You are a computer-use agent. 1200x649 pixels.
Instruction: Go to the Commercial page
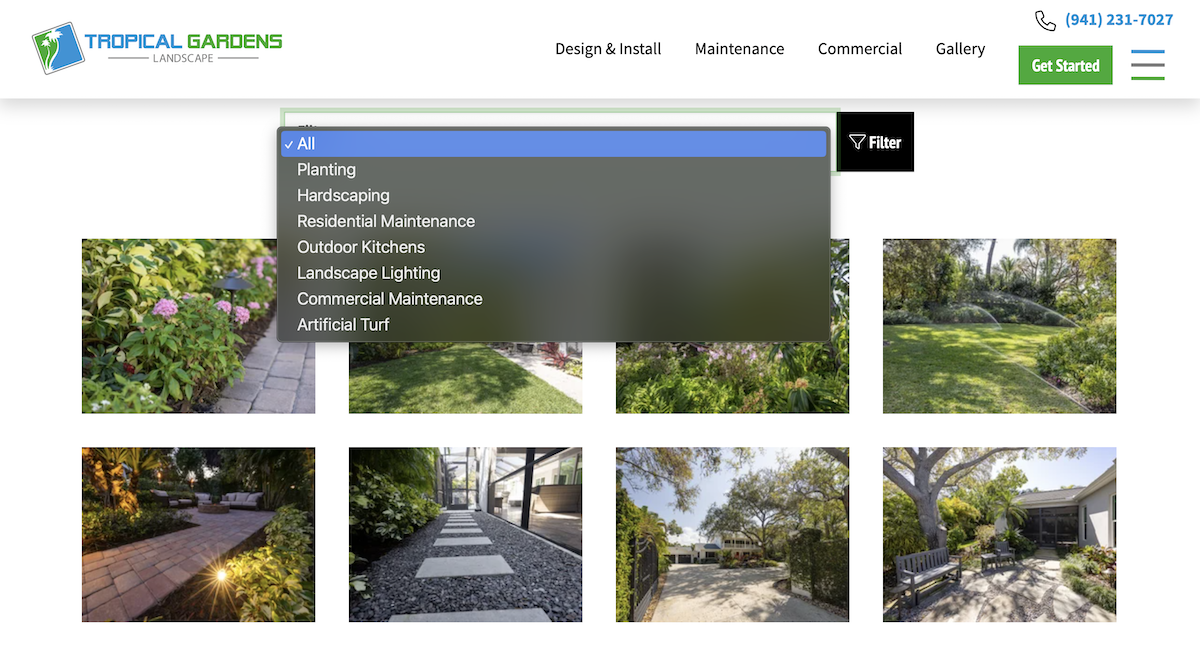[860, 49]
